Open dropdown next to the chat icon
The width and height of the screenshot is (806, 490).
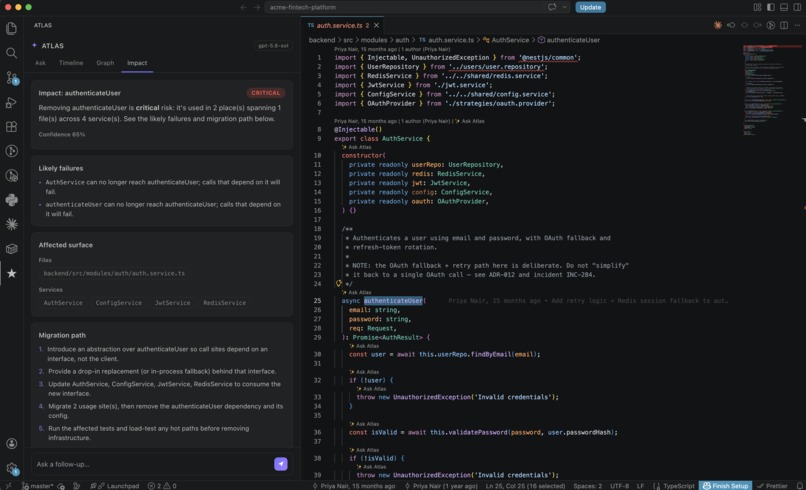click(x=564, y=7)
